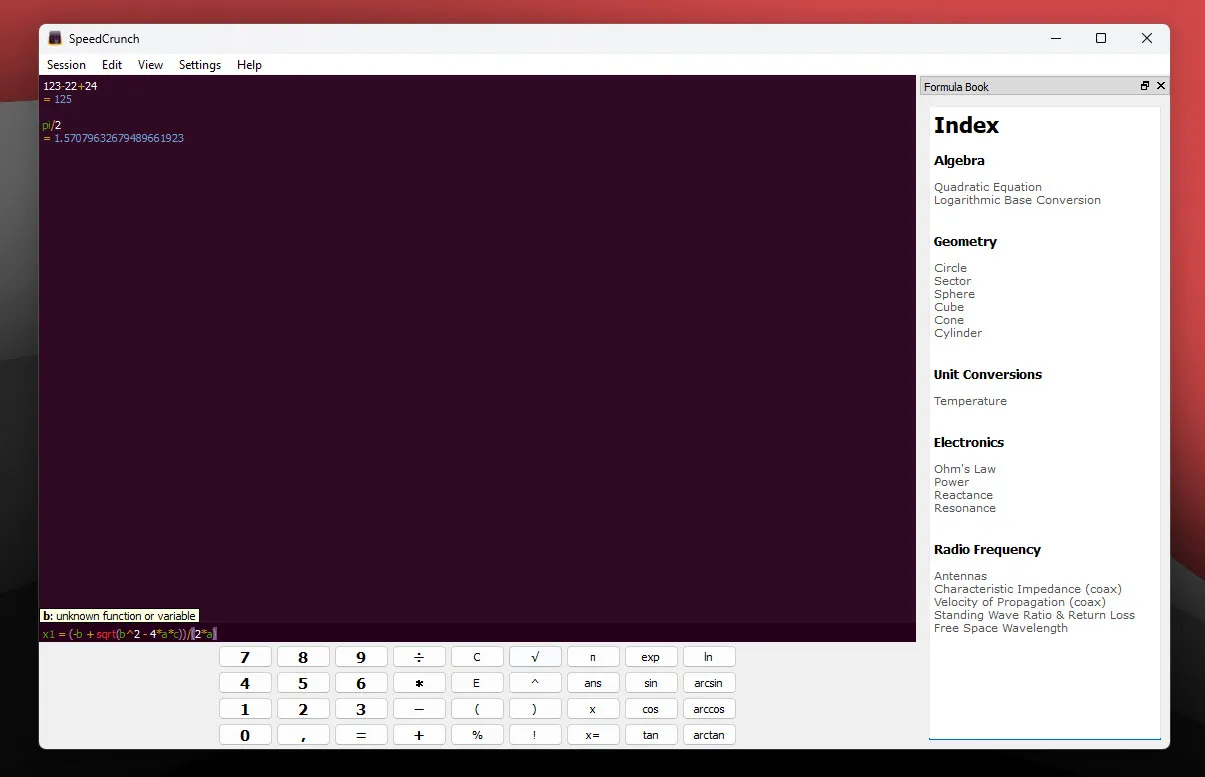Select the sin function key
The height and width of the screenshot is (777, 1205).
pyautogui.click(x=651, y=682)
